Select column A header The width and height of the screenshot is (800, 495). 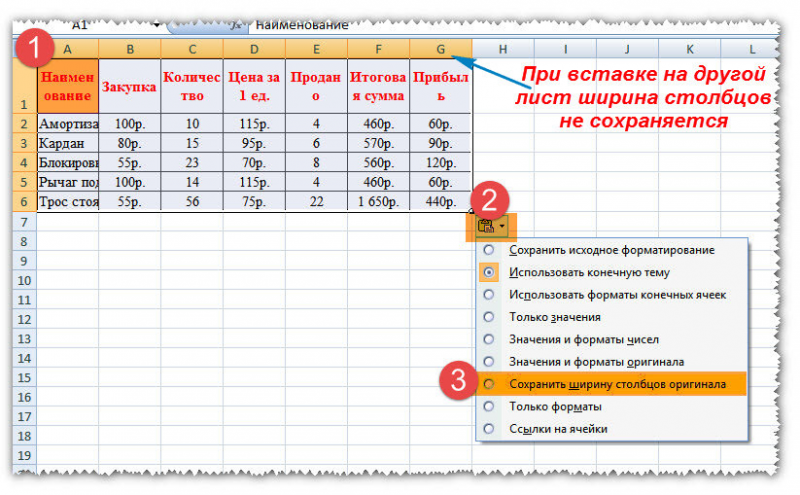click(x=67, y=50)
